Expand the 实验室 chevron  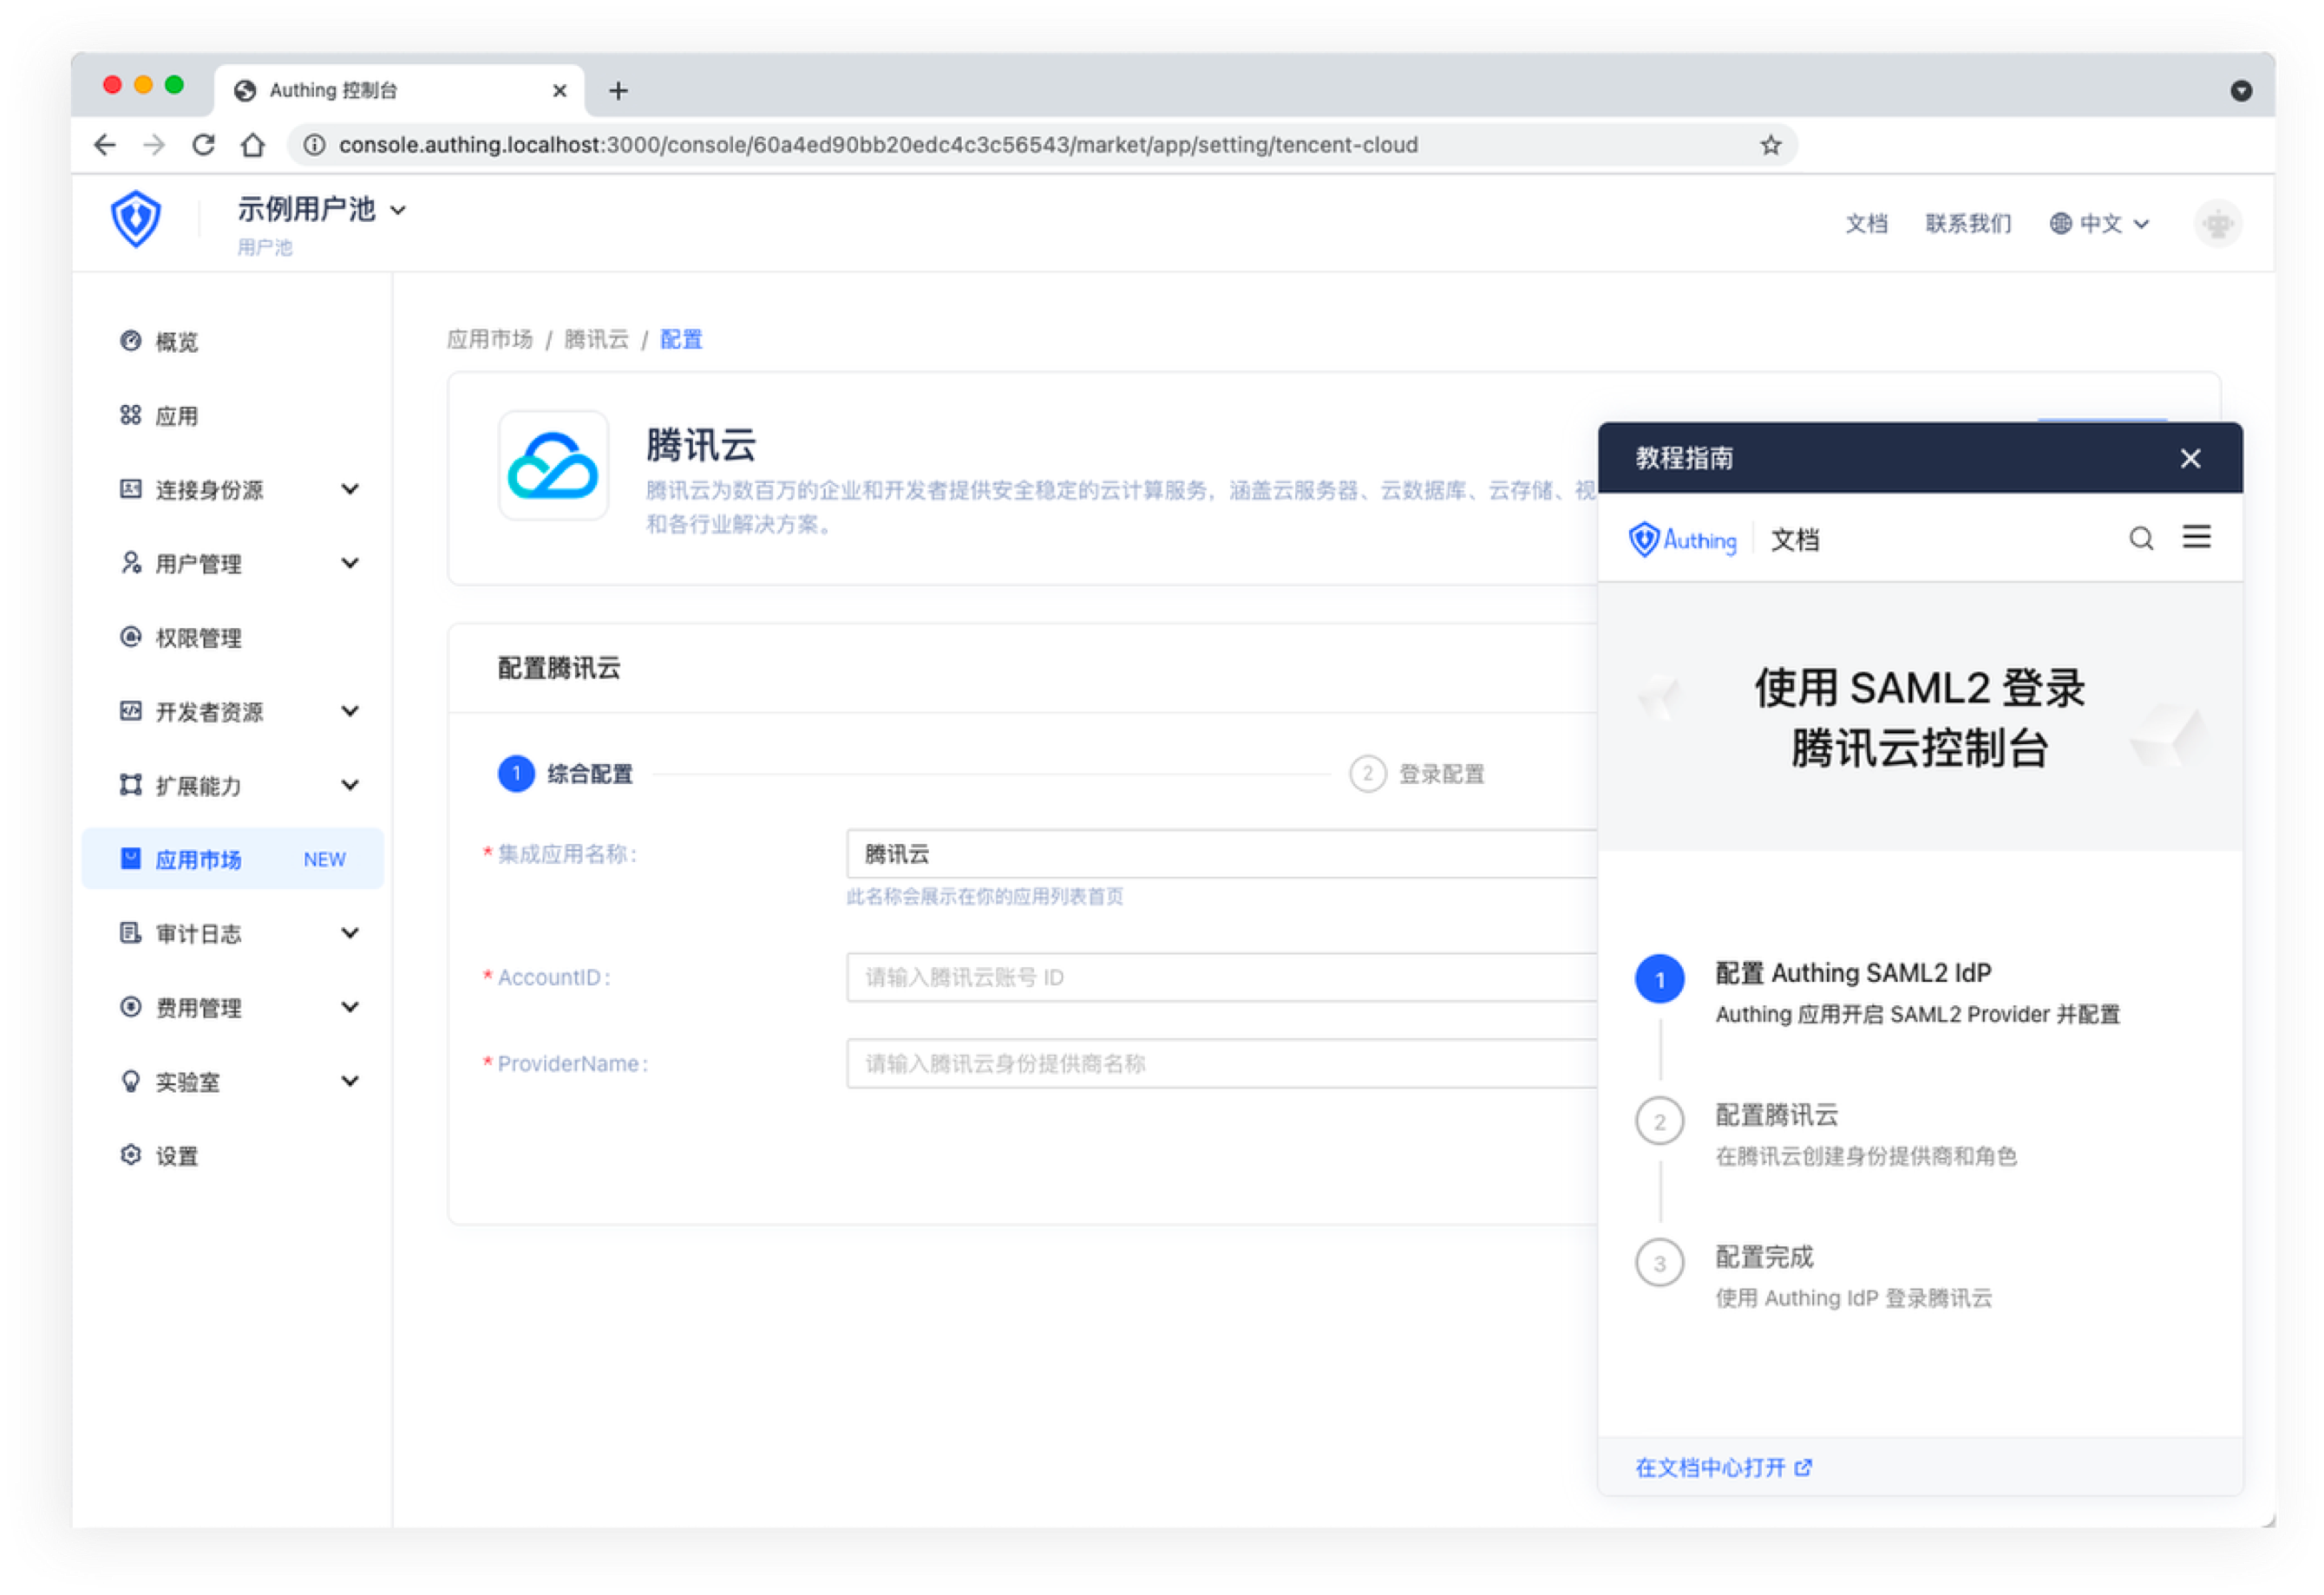[350, 1082]
